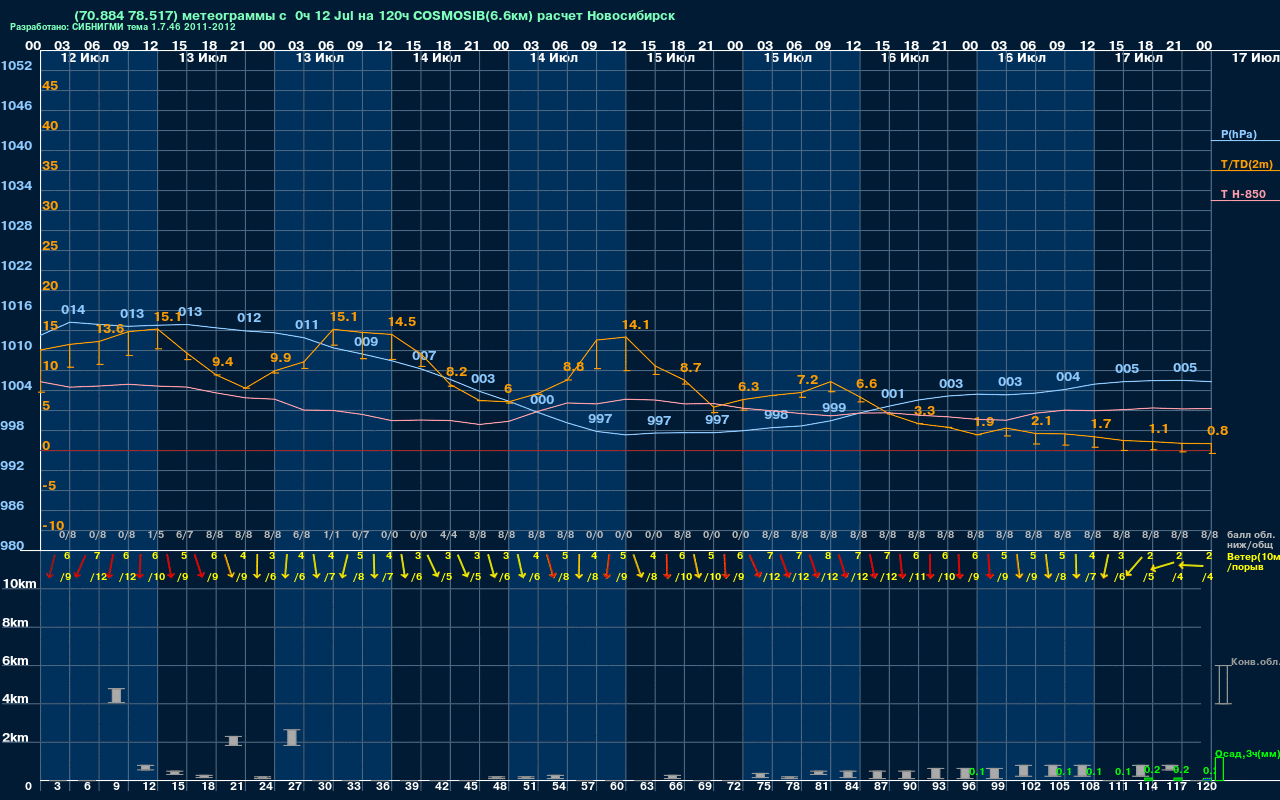Viewport: 1280px width, 800px height.
Task: Click the 001 pressure value label
Action: pos(893,394)
